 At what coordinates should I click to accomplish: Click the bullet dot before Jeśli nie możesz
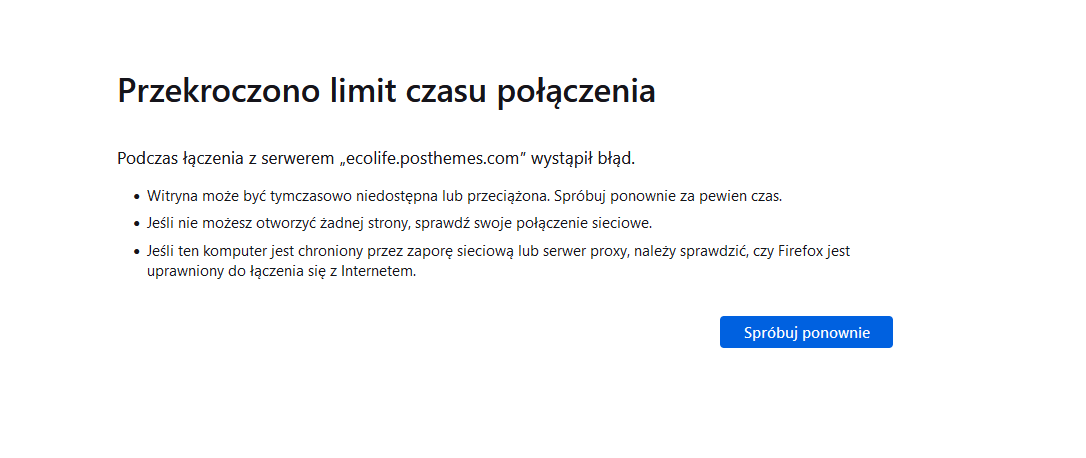[x=136, y=224]
